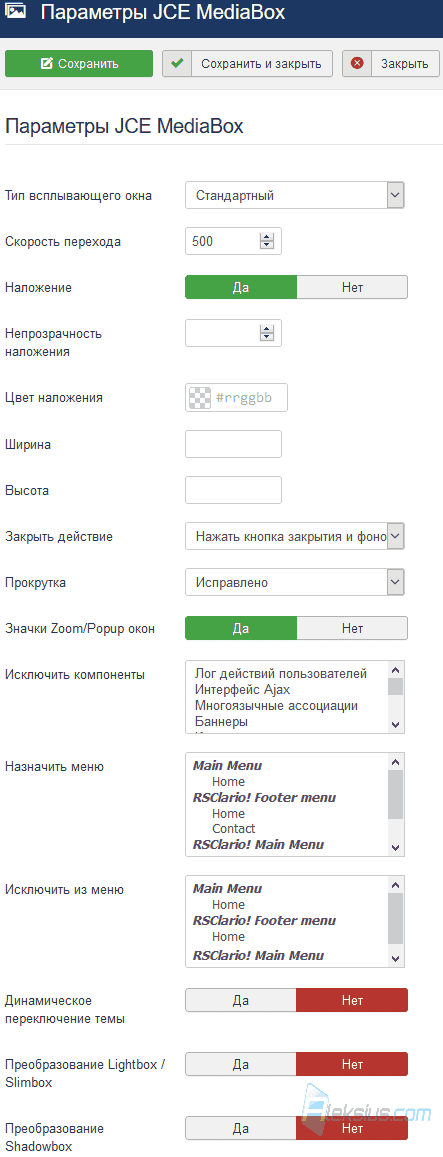Click the Высота input field
443x1157 pixels.
[233, 490]
